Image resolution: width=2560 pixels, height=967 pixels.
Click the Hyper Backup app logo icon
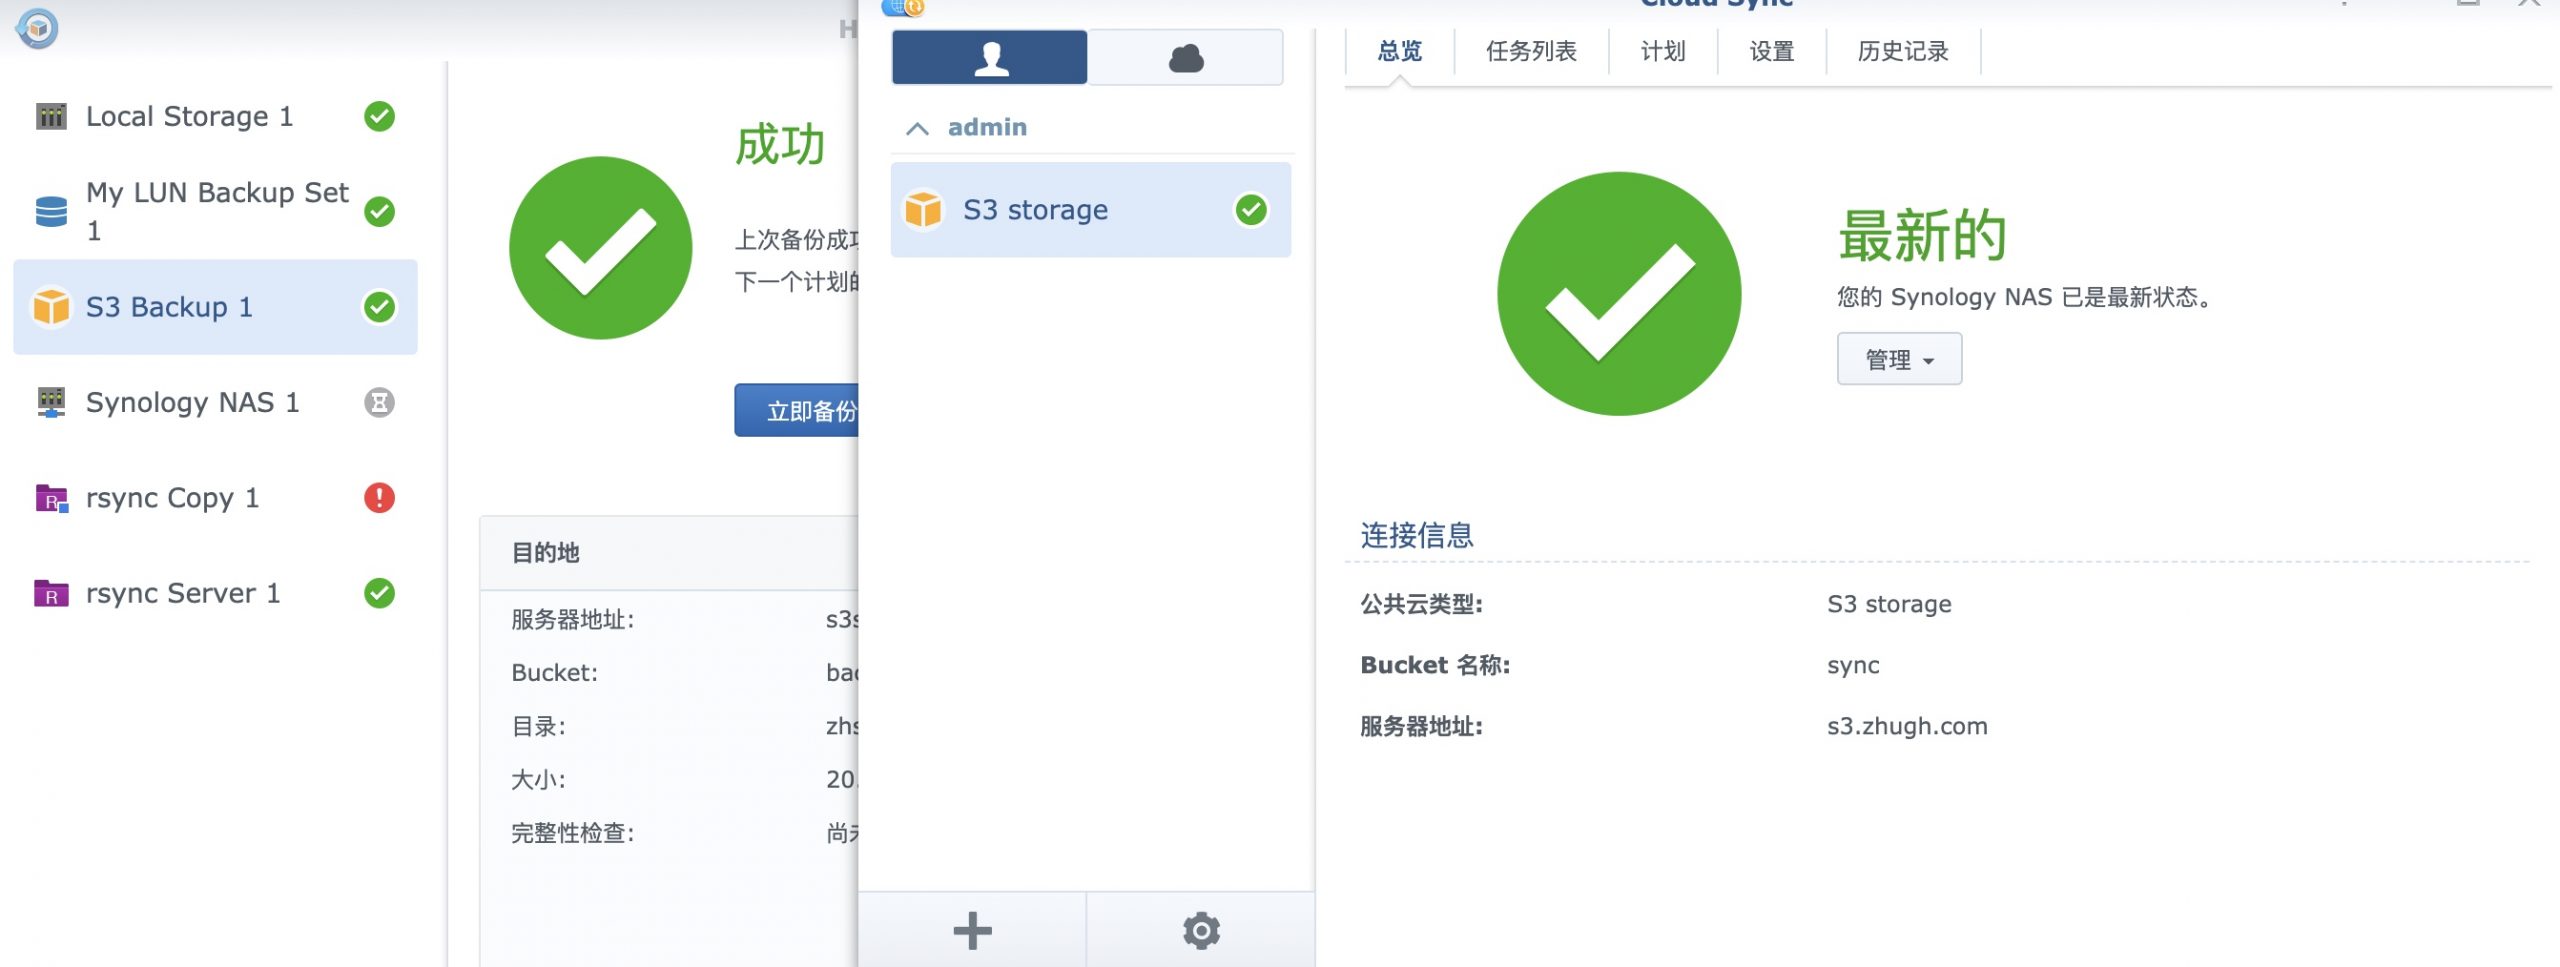click(37, 28)
